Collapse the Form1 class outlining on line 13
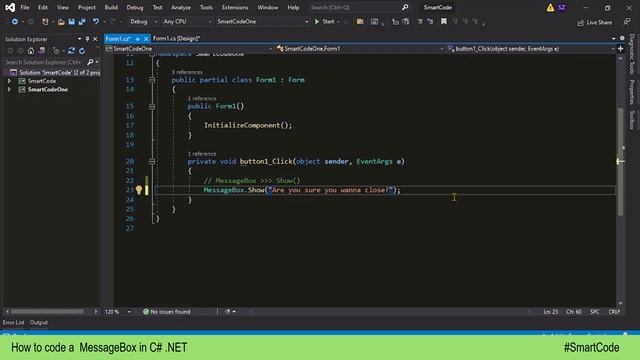 152,80
